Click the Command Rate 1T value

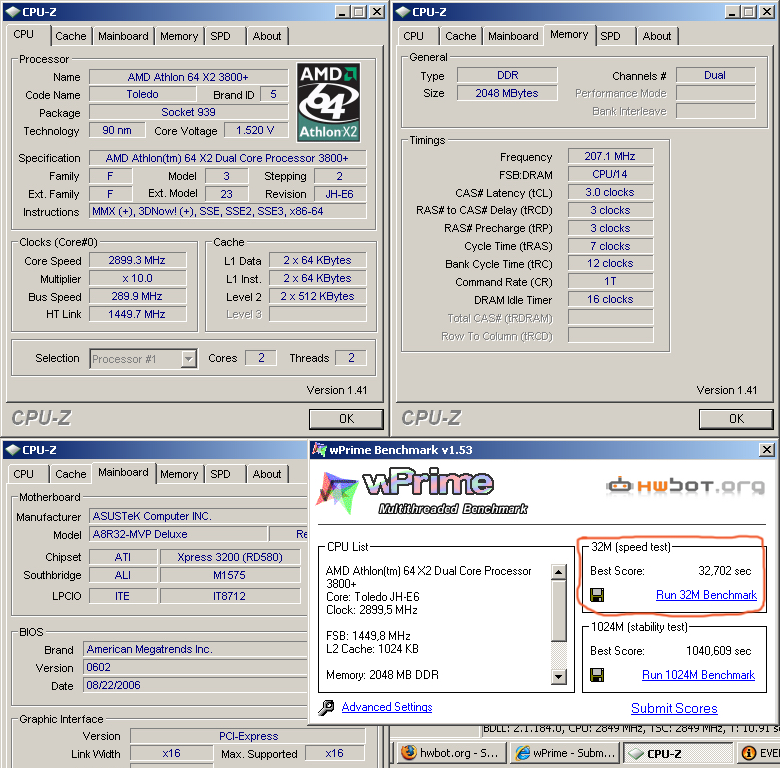[x=610, y=282]
